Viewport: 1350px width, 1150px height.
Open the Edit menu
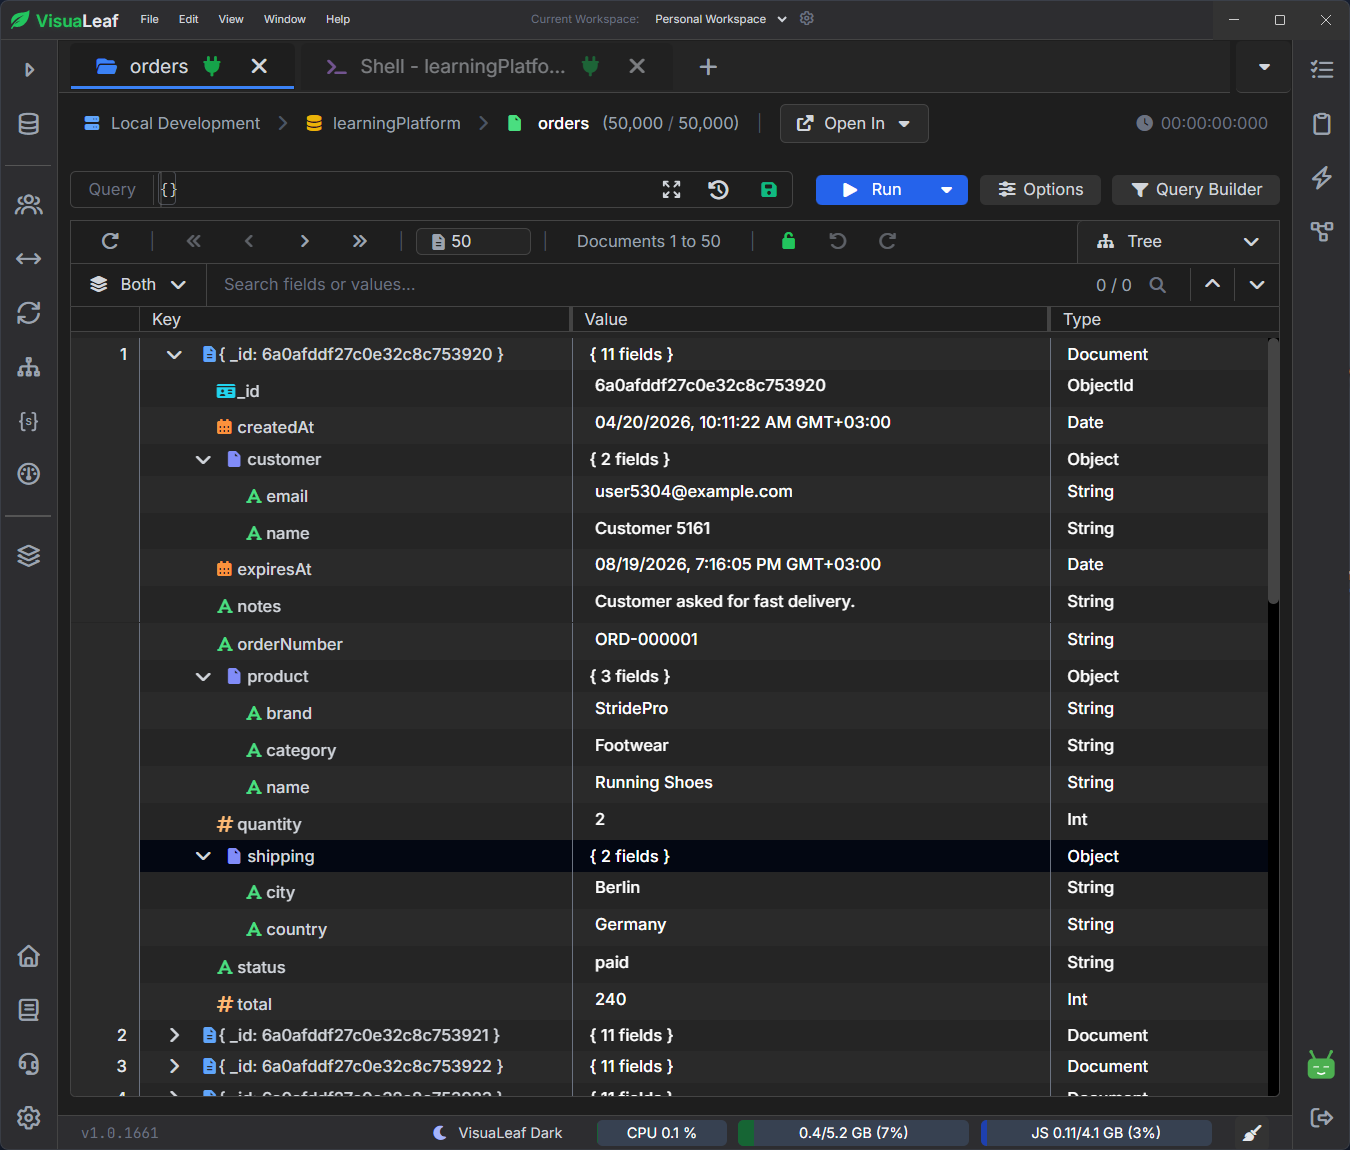[x=188, y=19]
